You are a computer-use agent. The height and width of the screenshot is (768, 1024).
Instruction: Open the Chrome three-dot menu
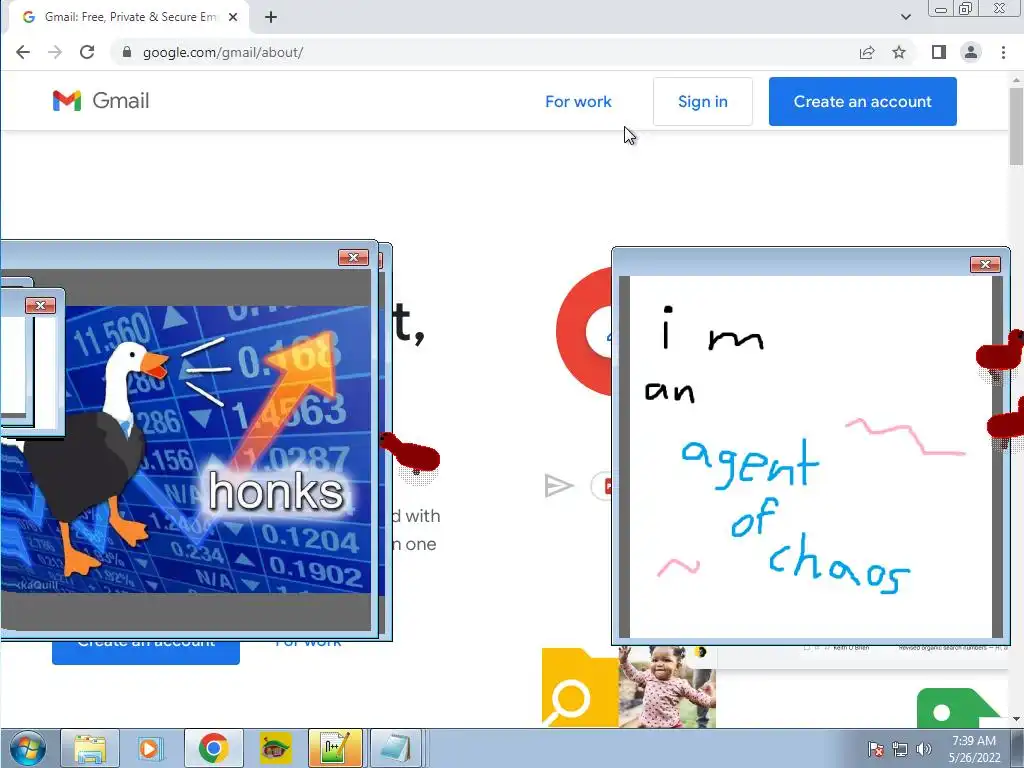1003,52
